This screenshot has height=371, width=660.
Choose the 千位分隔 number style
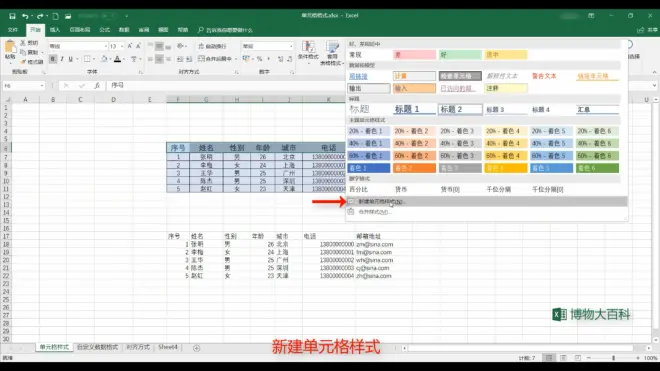coord(498,190)
